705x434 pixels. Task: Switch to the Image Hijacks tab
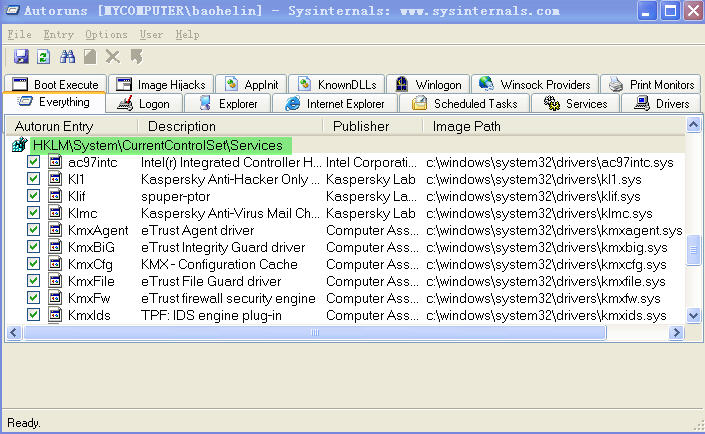[x=161, y=85]
